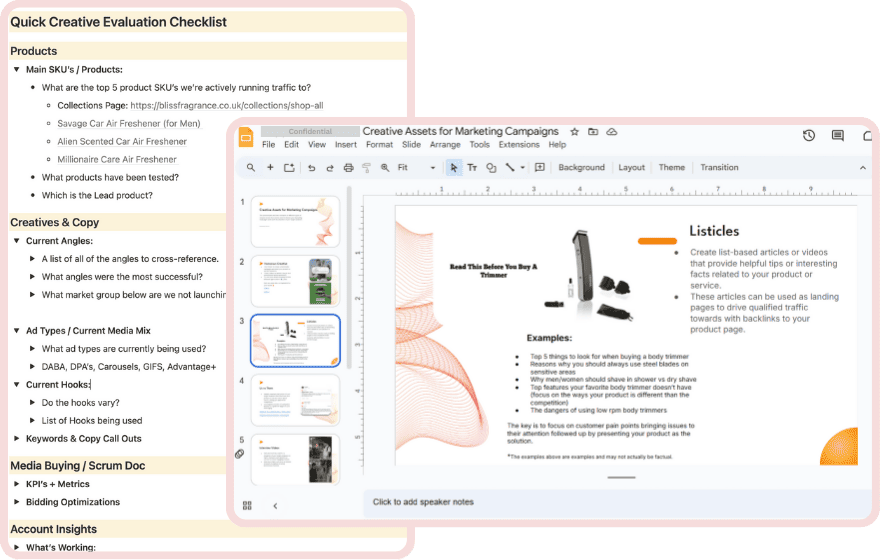This screenshot has height=560, width=880.
Task: Select slide 2 thumbnail
Action: click(x=295, y=281)
